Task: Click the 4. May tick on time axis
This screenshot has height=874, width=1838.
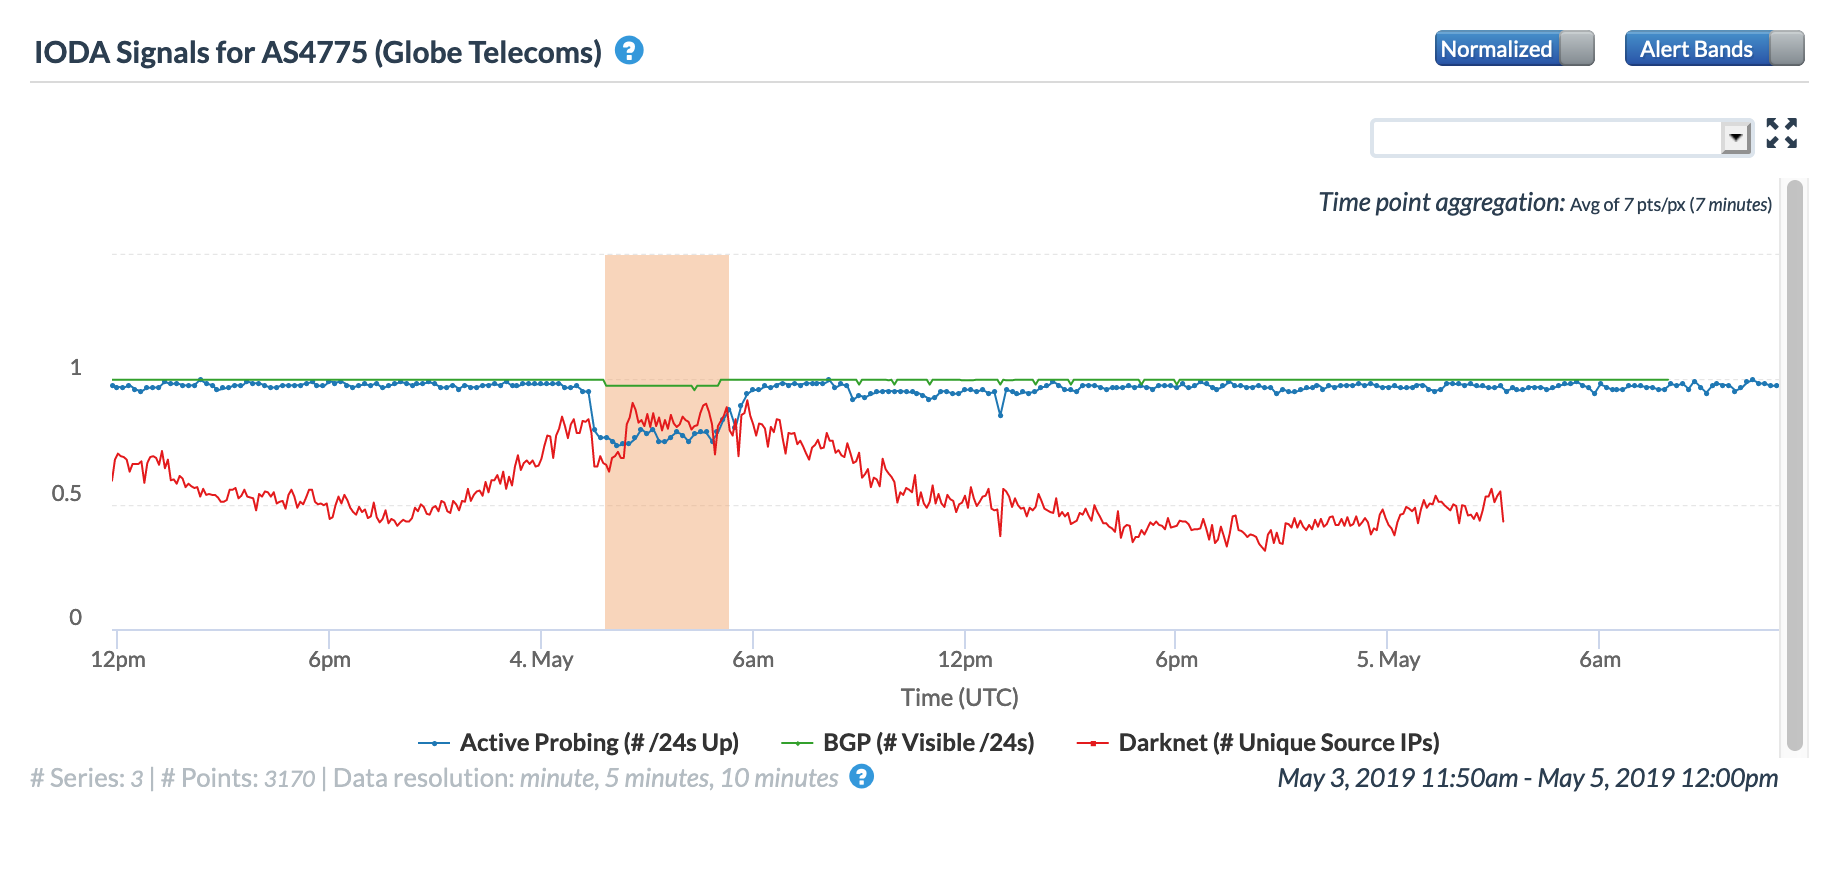Action: point(541,660)
